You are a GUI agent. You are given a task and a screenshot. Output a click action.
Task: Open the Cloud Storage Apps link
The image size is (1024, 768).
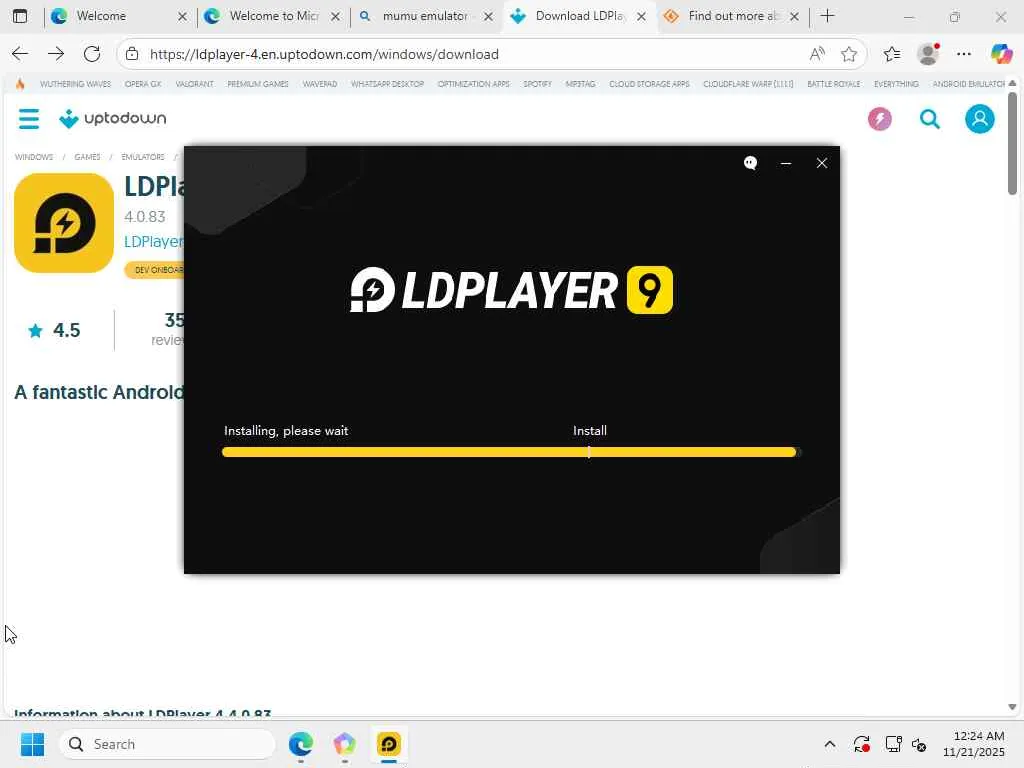[x=649, y=84]
